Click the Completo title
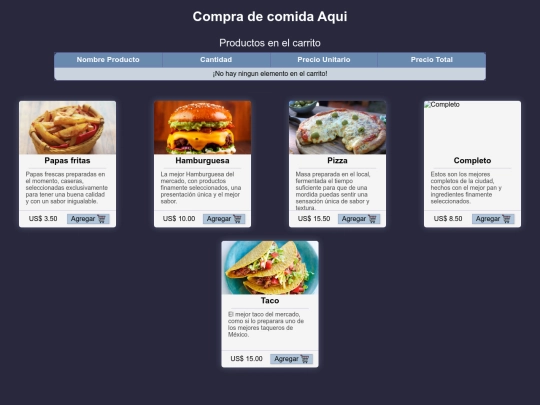540x405 pixels. click(472, 160)
